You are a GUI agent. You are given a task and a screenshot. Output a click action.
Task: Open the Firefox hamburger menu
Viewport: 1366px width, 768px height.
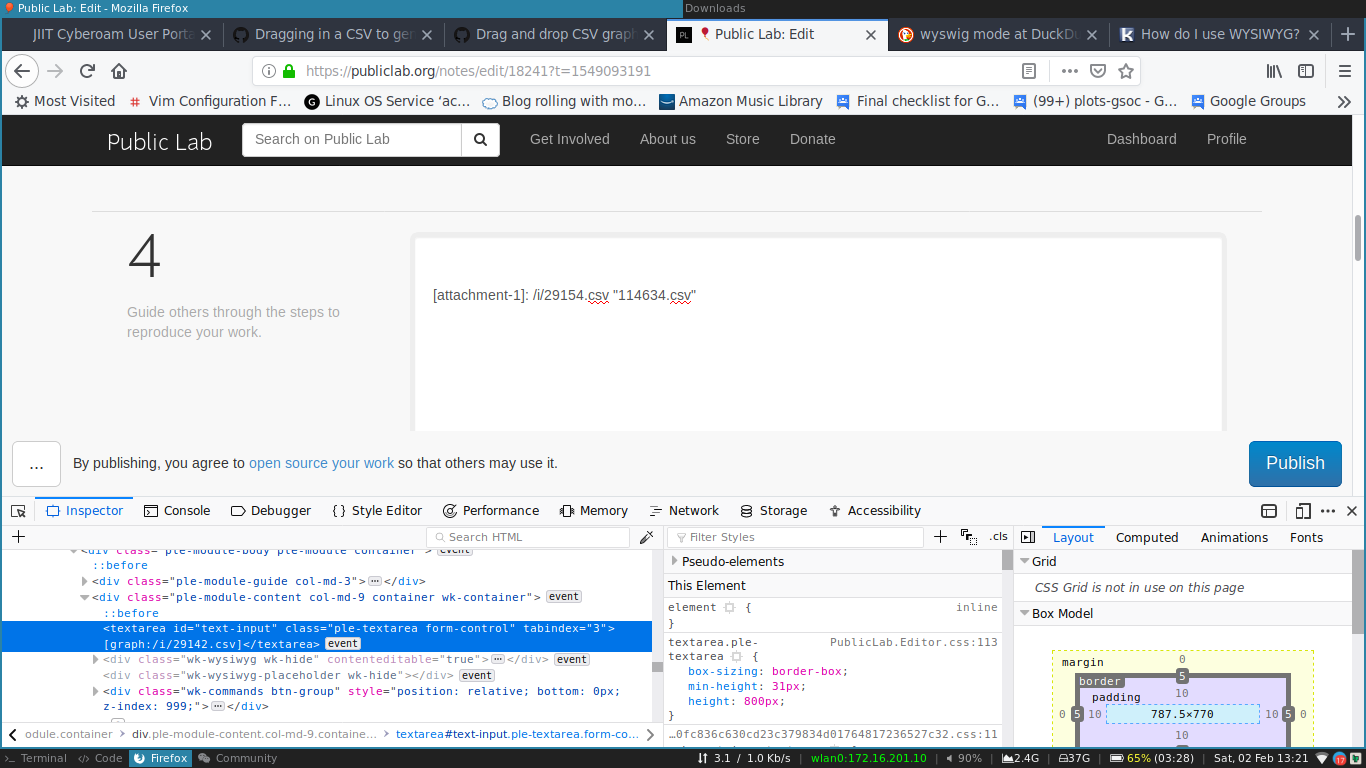coord(1345,71)
